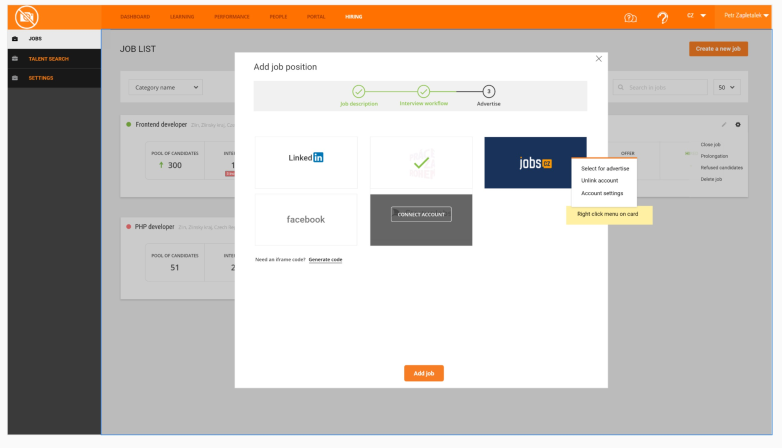Screen dimensions: 782x448
Task: Choose Unlink account from context menu
Action: [x=599, y=181]
